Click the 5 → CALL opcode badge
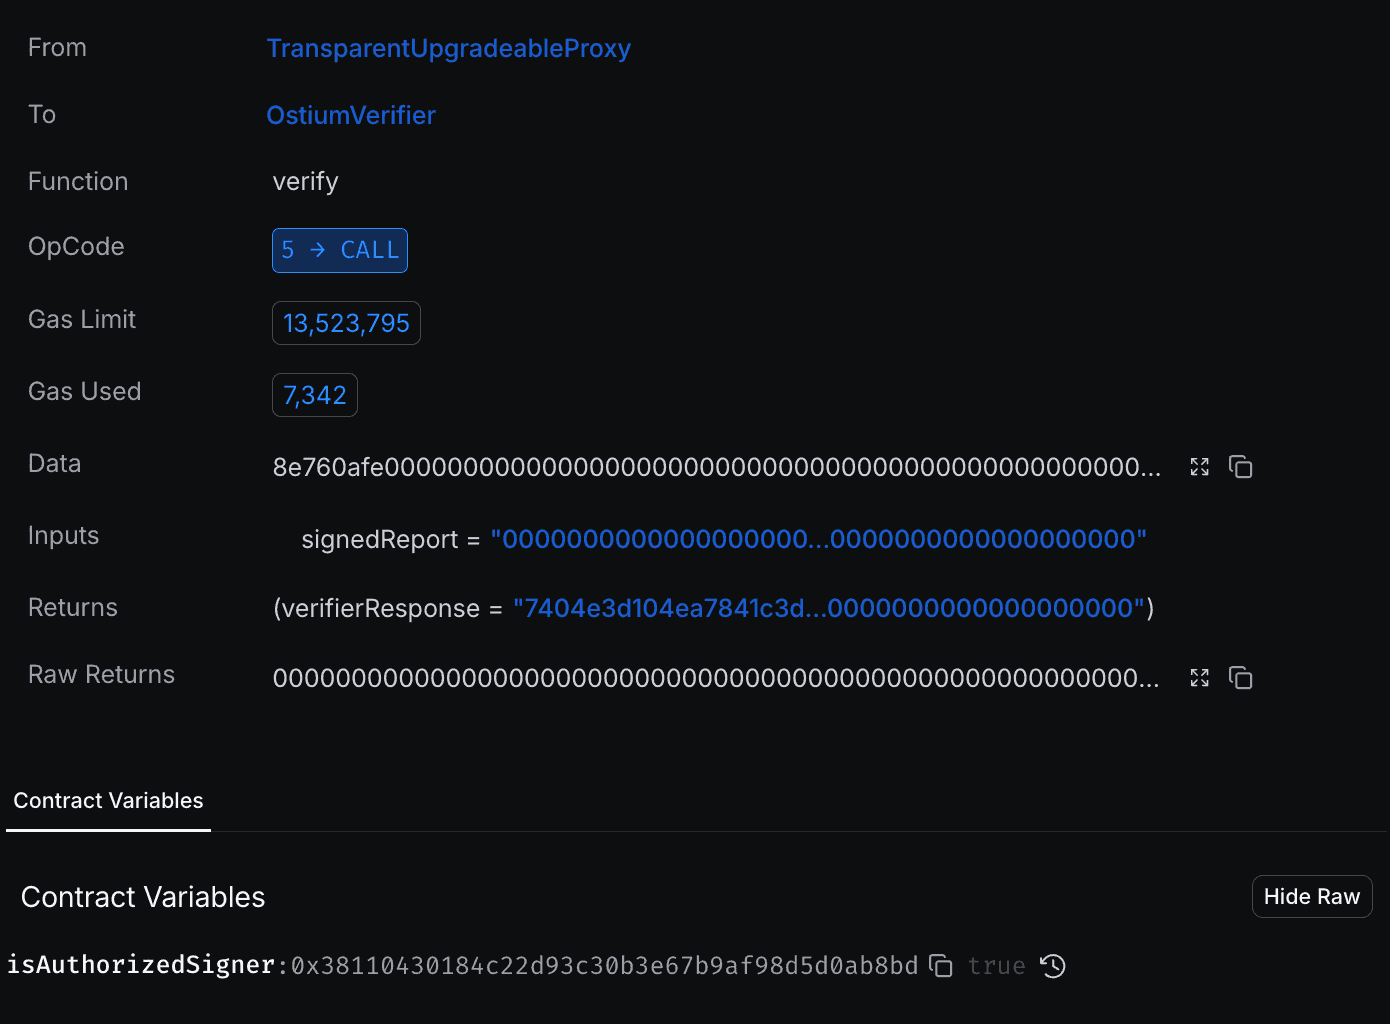Image resolution: width=1390 pixels, height=1024 pixels. pyautogui.click(x=340, y=250)
